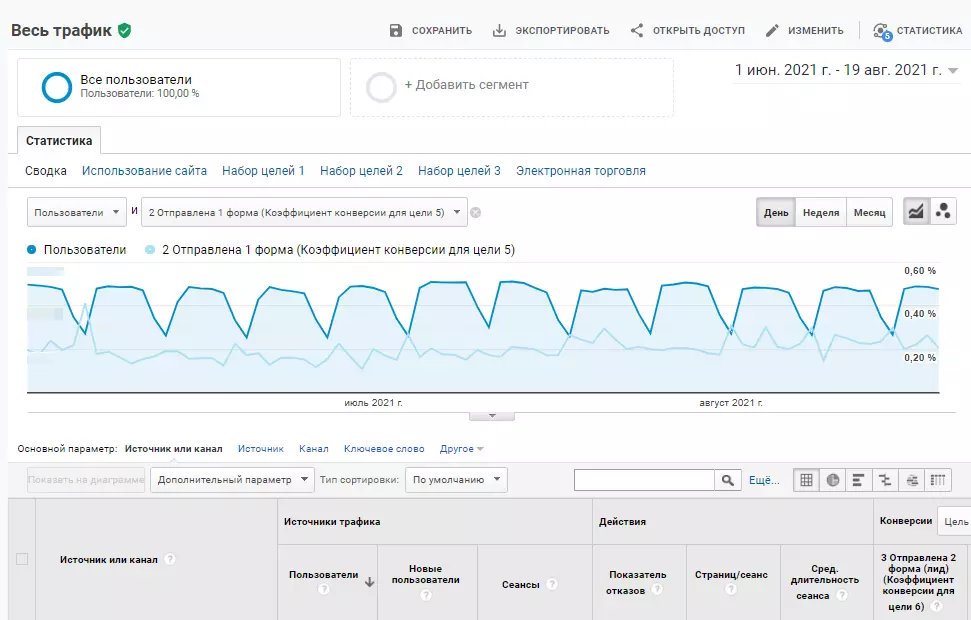971x620 pixels.
Task: Open help icon for Сред. длительность сеанса
Action: click(x=842, y=595)
